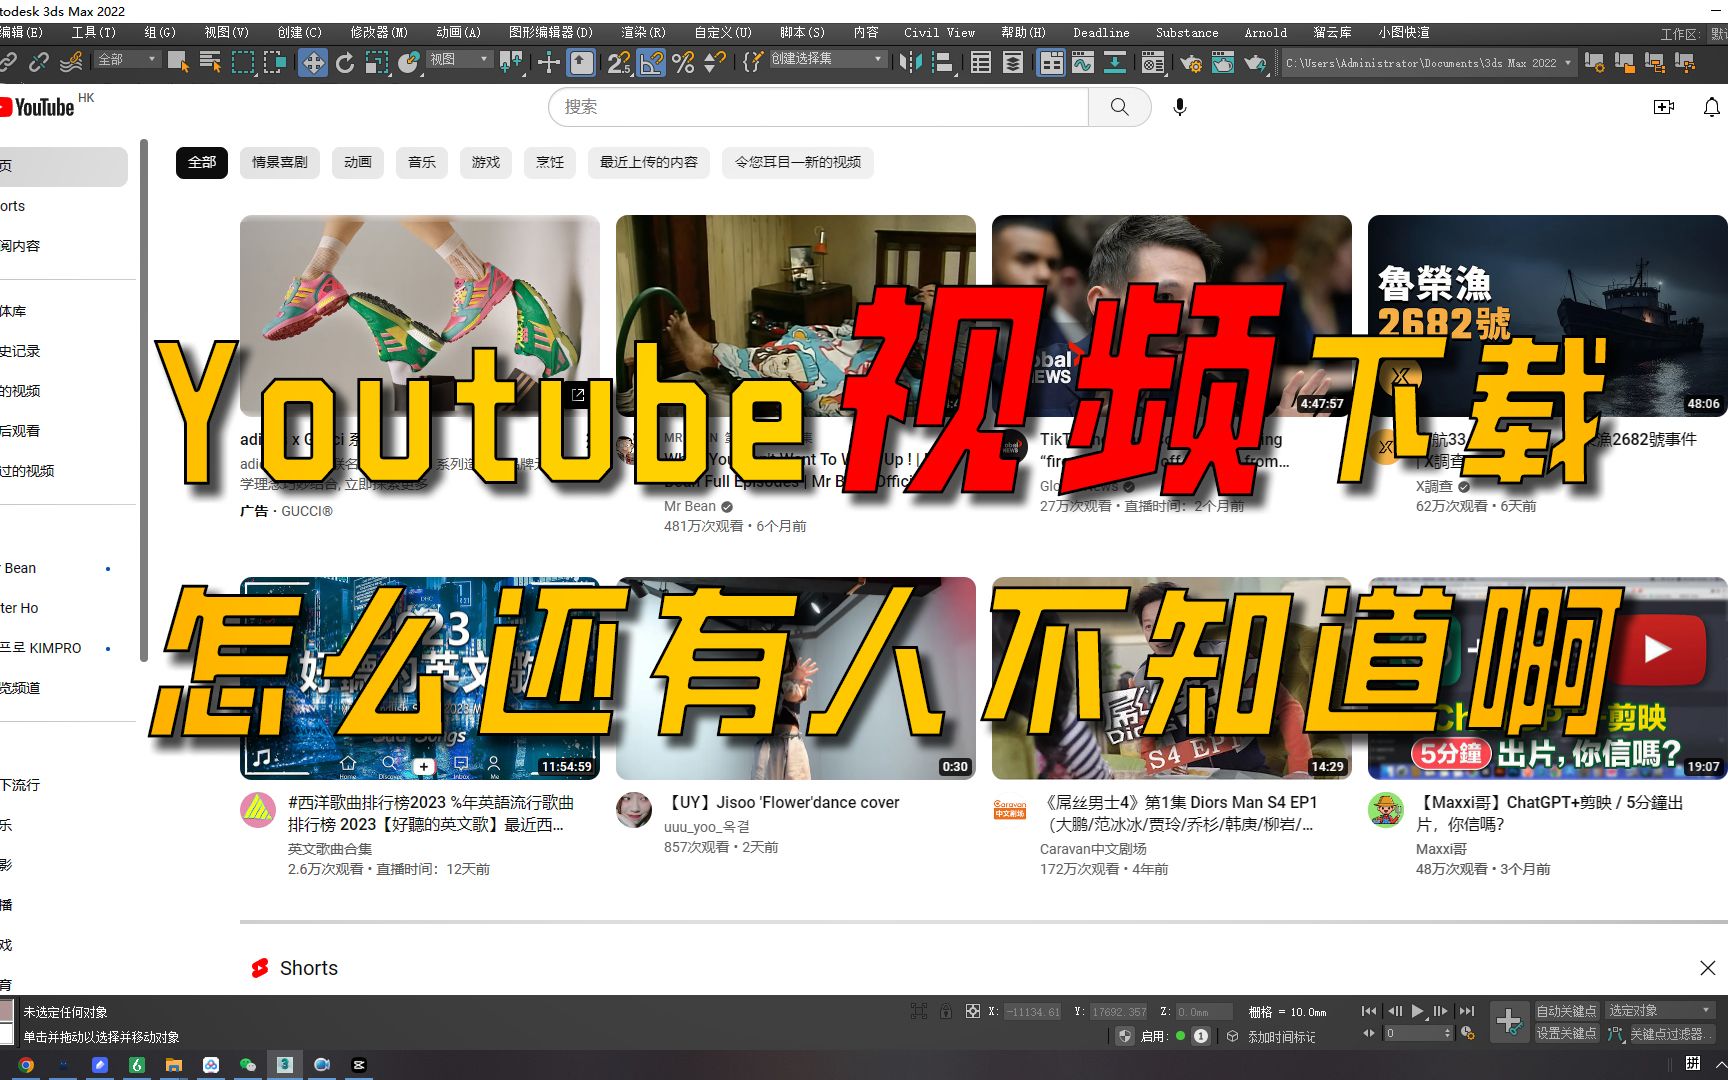Toggle Percent Snap icon
1728x1080 pixels.
click(683, 62)
